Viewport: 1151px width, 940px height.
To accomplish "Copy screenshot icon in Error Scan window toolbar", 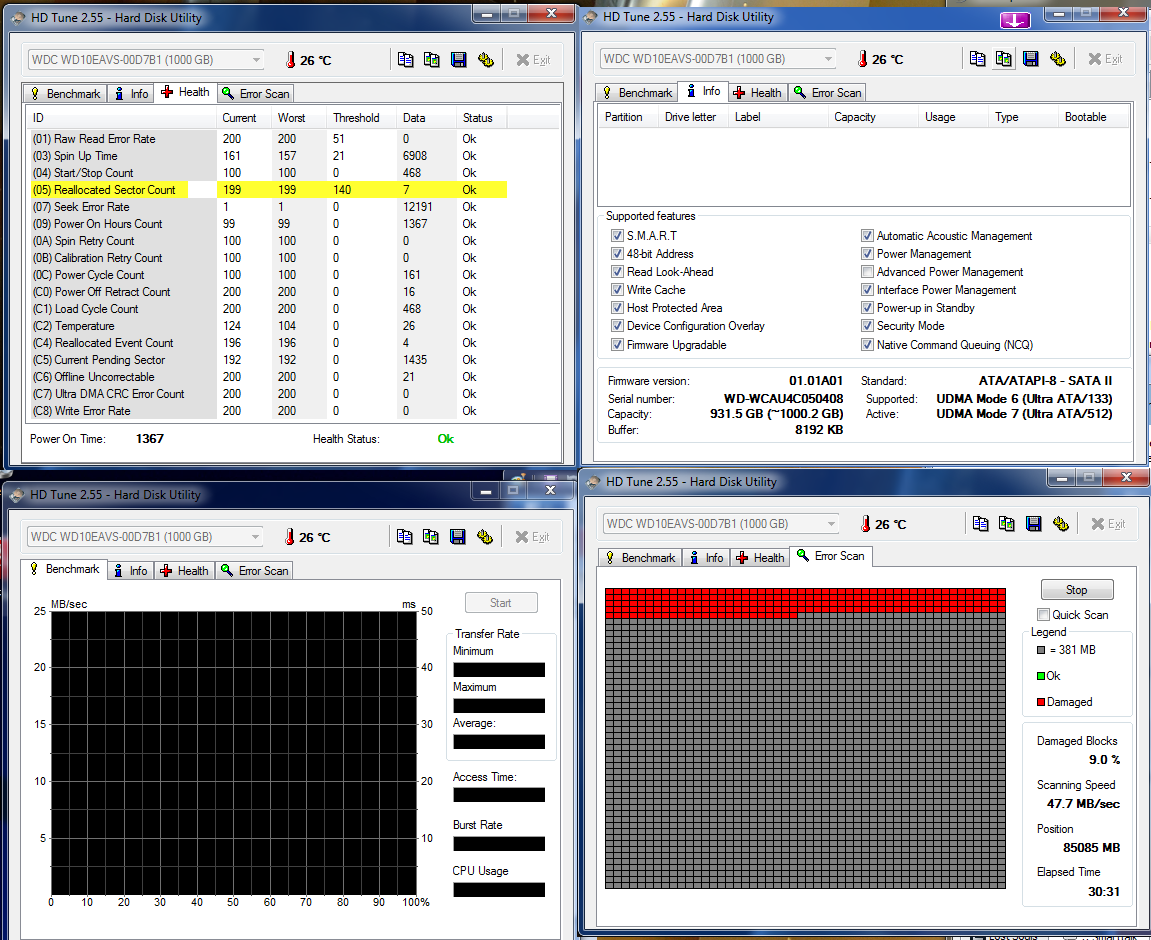I will pos(1006,523).
